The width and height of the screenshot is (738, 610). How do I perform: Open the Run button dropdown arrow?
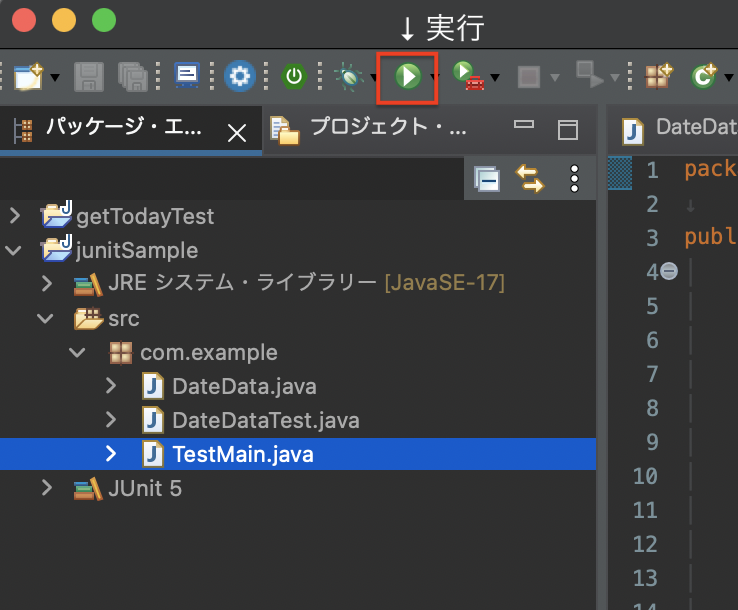coord(433,77)
